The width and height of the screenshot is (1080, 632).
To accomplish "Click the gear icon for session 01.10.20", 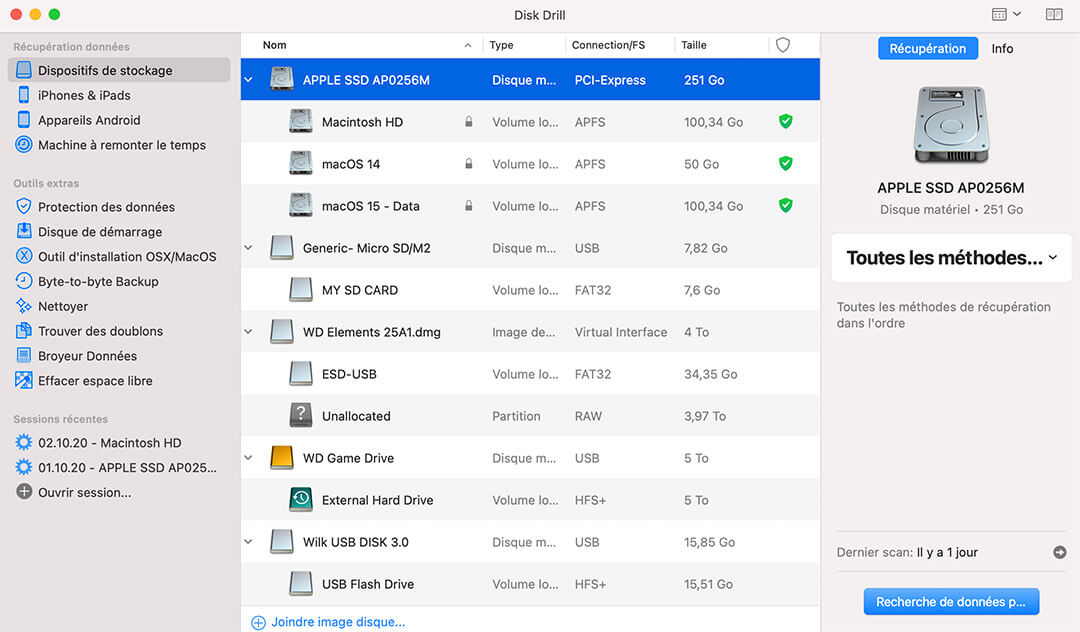I will pos(23,467).
